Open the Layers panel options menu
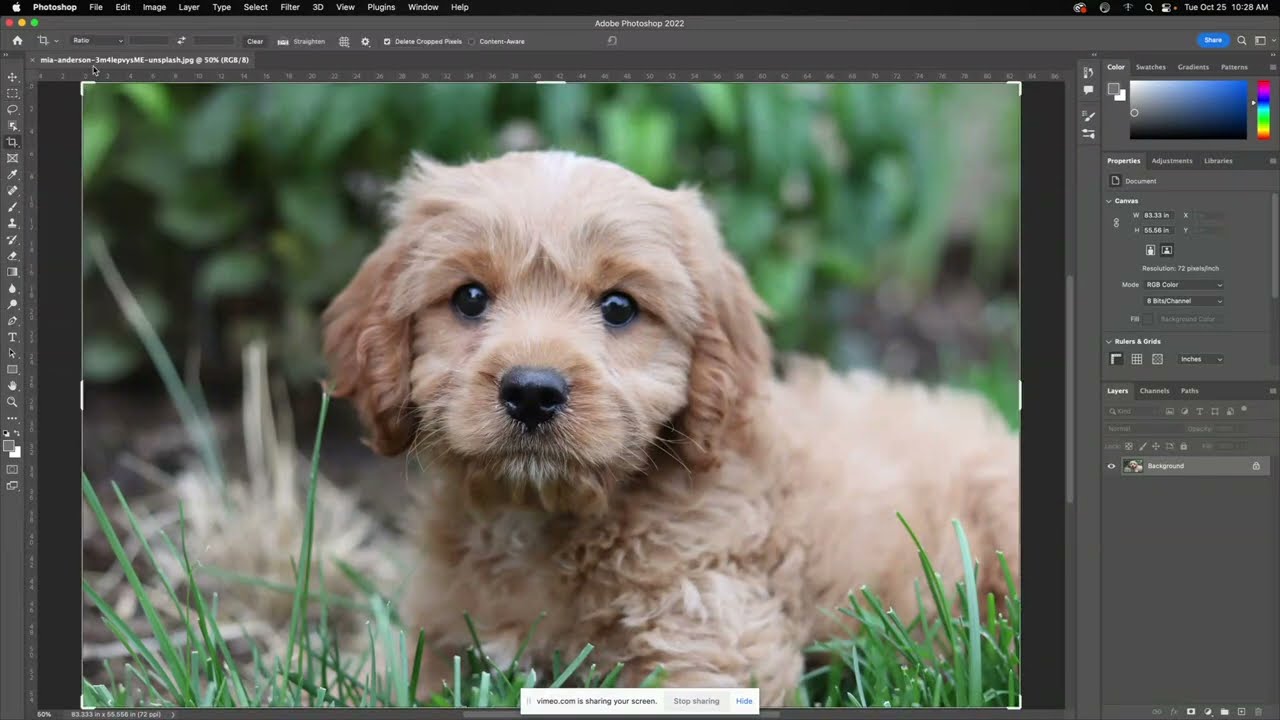This screenshot has height=720, width=1280. (1272, 391)
